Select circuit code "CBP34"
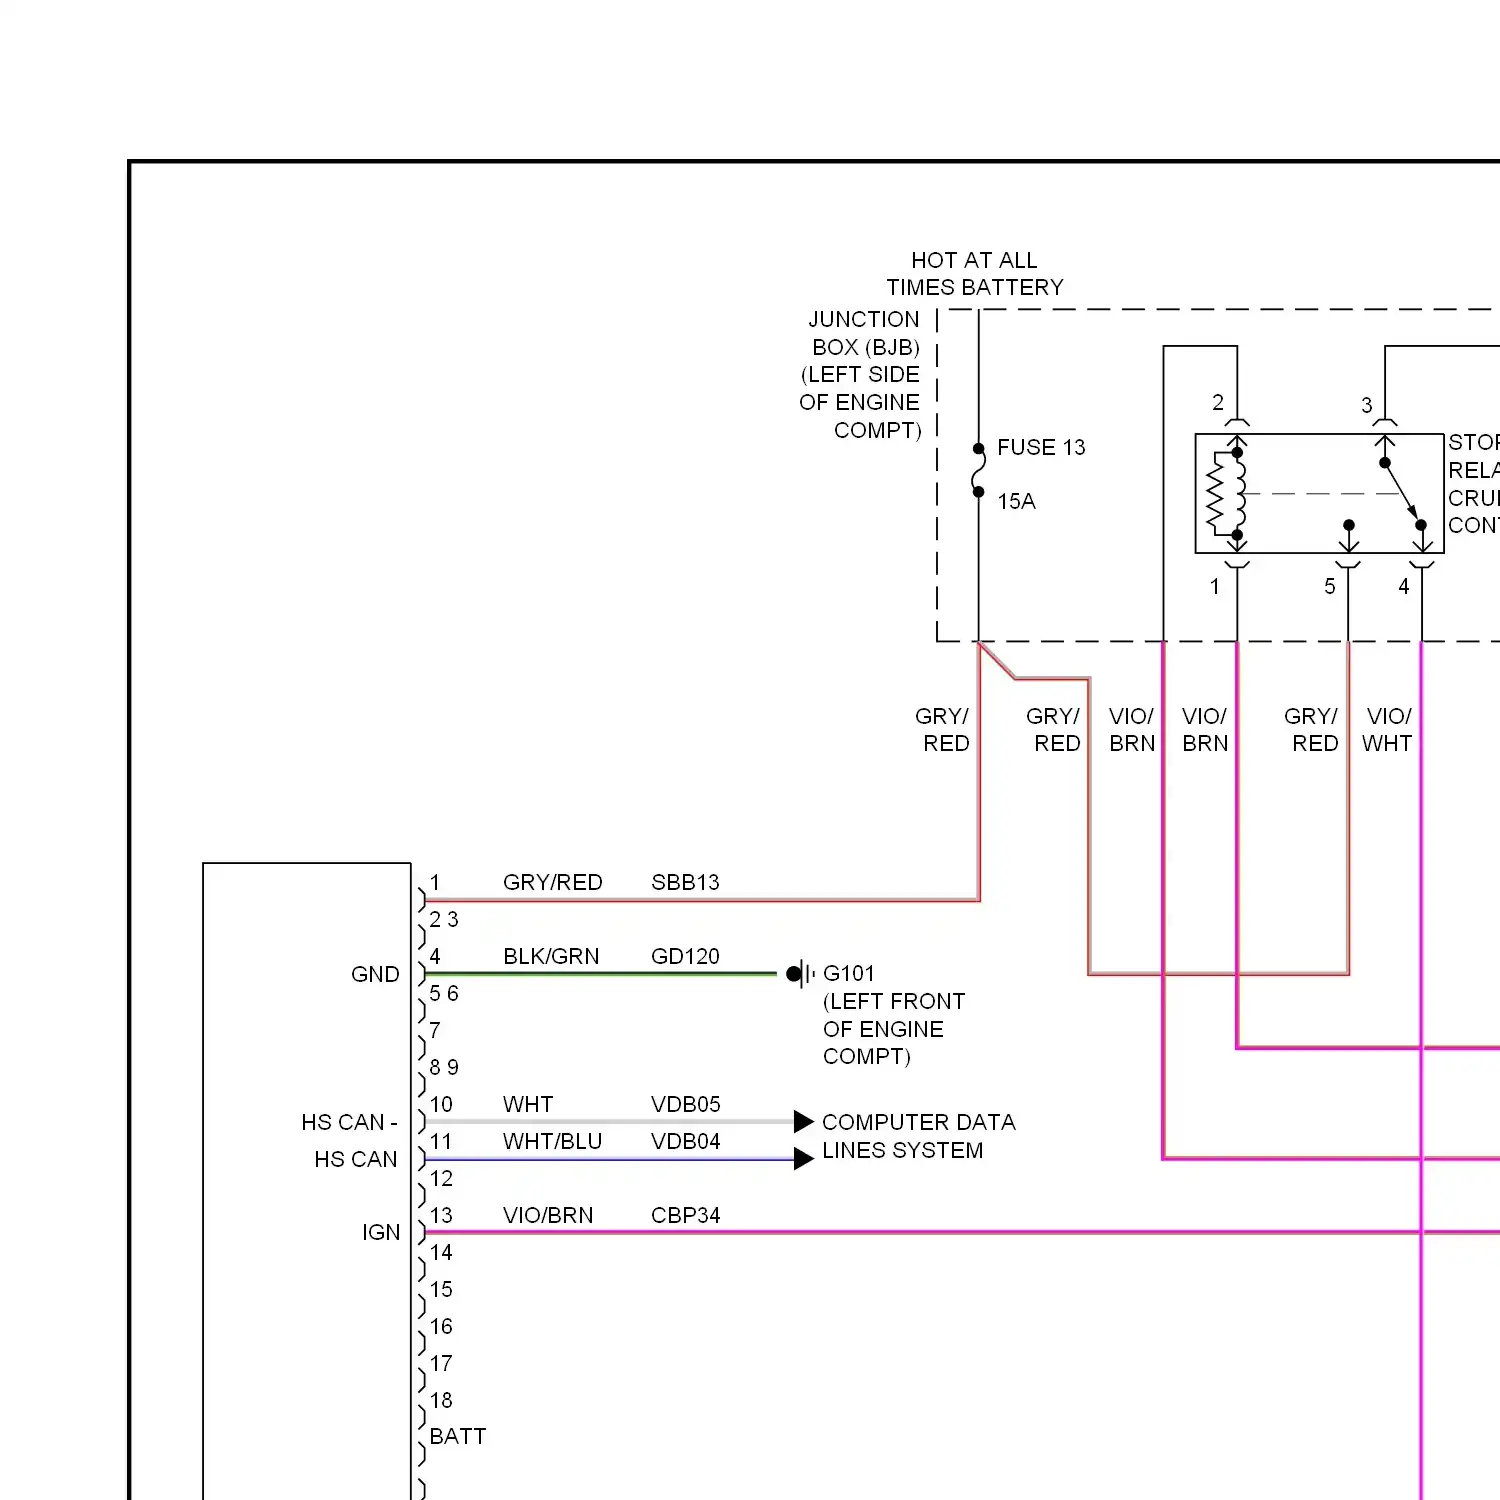Viewport: 1500px width, 1500px height. coord(685,1215)
